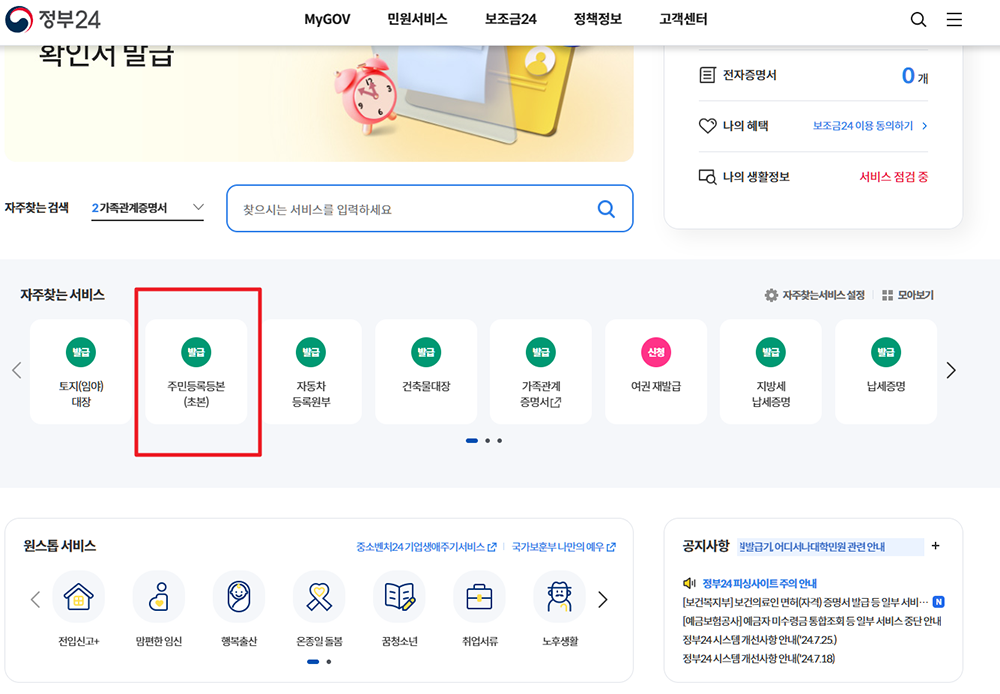Open the 건축물대장 issuance icon
The width and height of the screenshot is (1000, 694).
pos(426,371)
